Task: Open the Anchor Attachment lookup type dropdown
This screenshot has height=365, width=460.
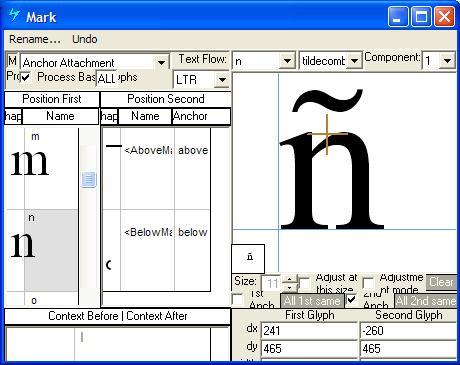Action: [161, 63]
